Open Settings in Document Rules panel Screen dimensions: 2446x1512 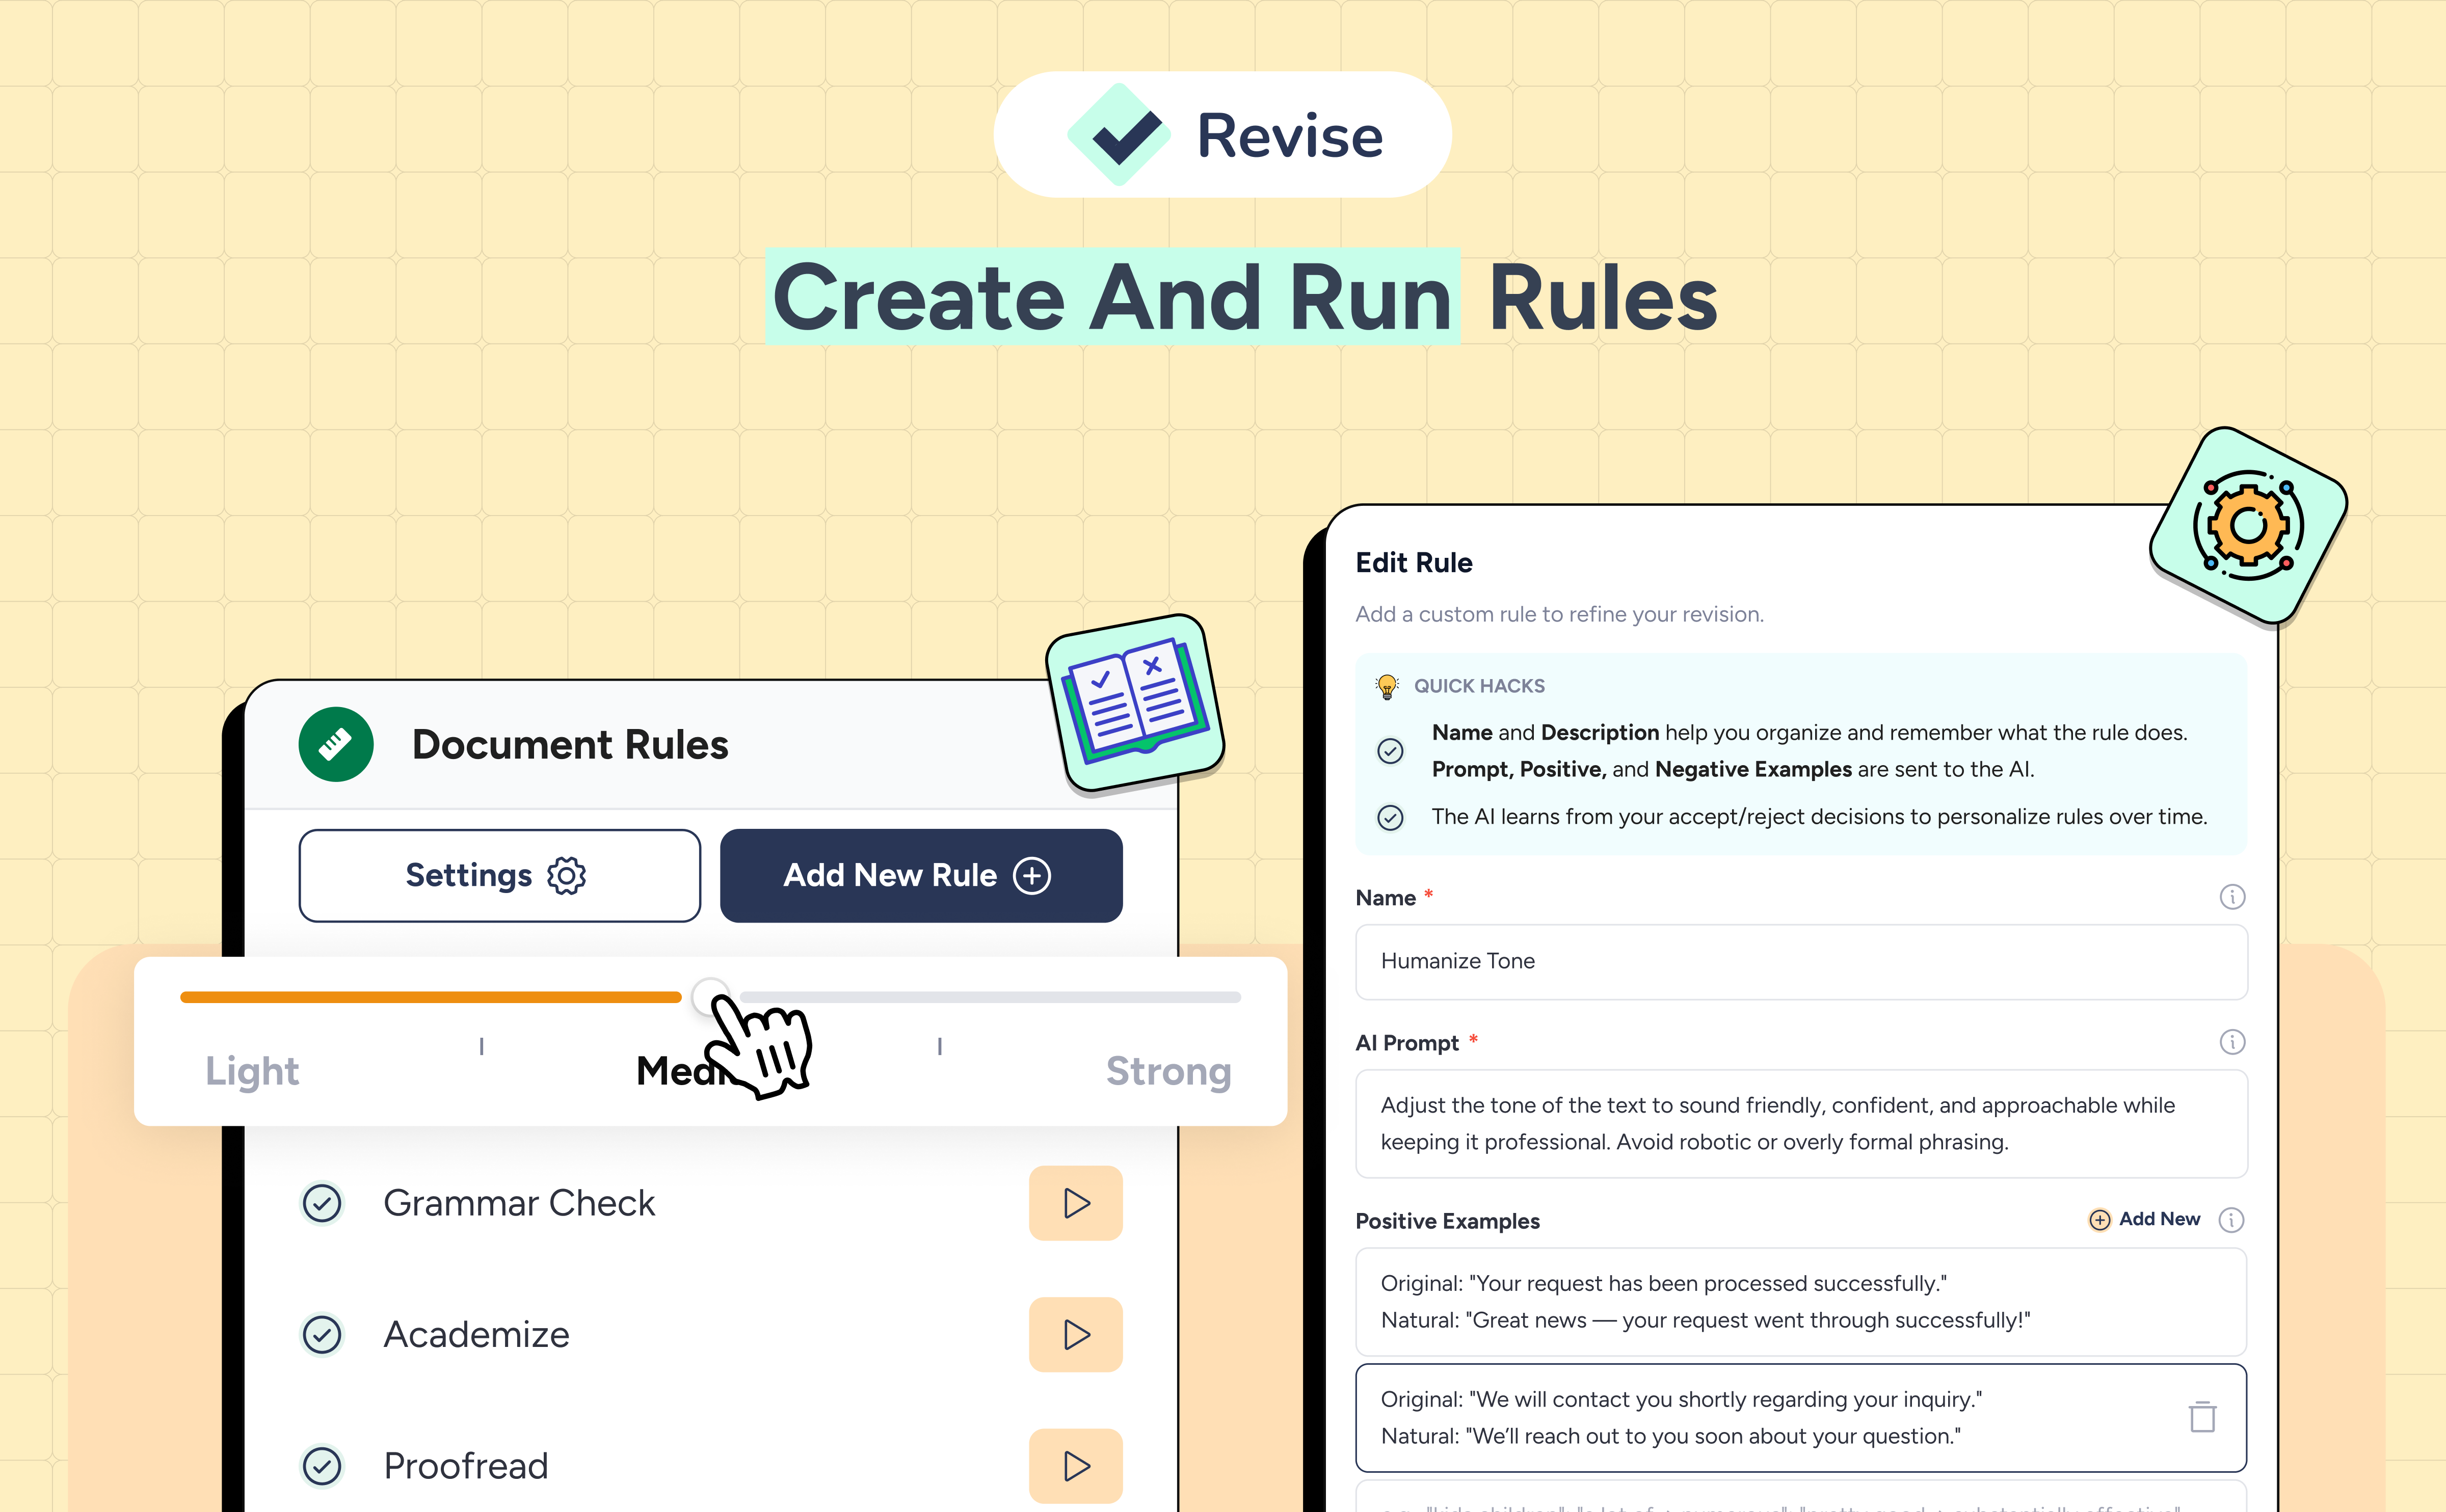pyautogui.click(x=499, y=875)
